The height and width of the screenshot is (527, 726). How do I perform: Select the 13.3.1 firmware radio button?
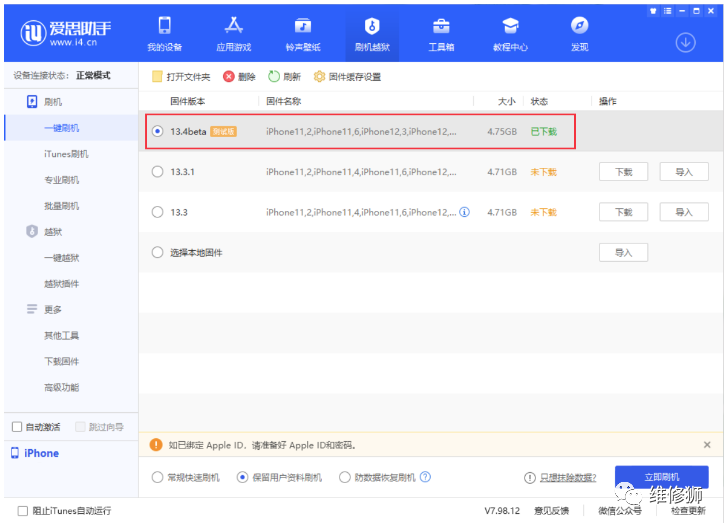(157, 171)
